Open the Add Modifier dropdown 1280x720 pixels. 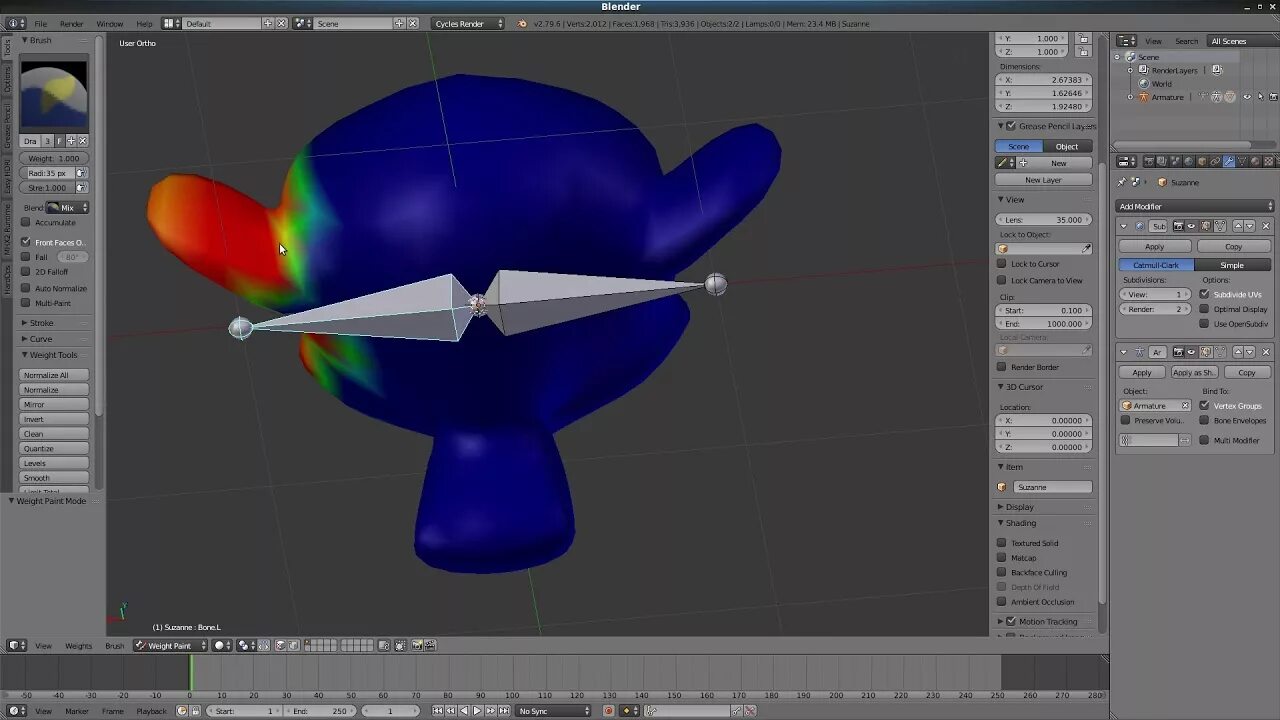pyautogui.click(x=1195, y=206)
